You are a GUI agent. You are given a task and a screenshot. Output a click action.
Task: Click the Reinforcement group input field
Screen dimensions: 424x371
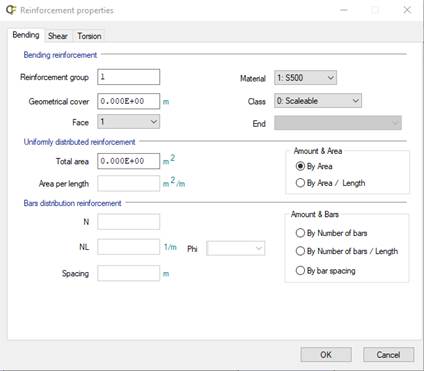[129, 77]
